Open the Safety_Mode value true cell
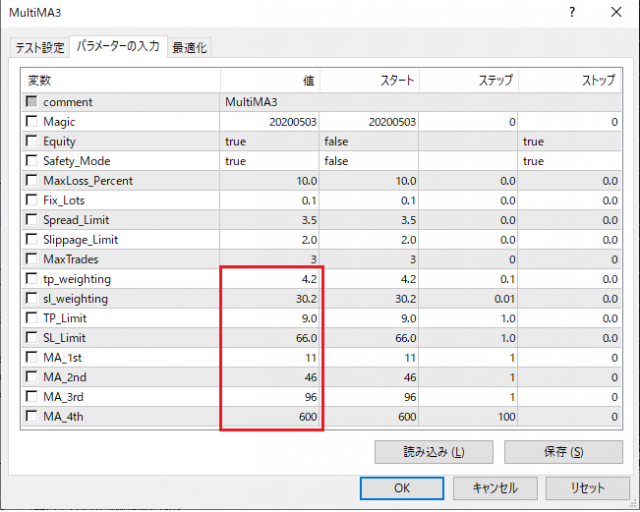This screenshot has width=640, height=512. 270,161
